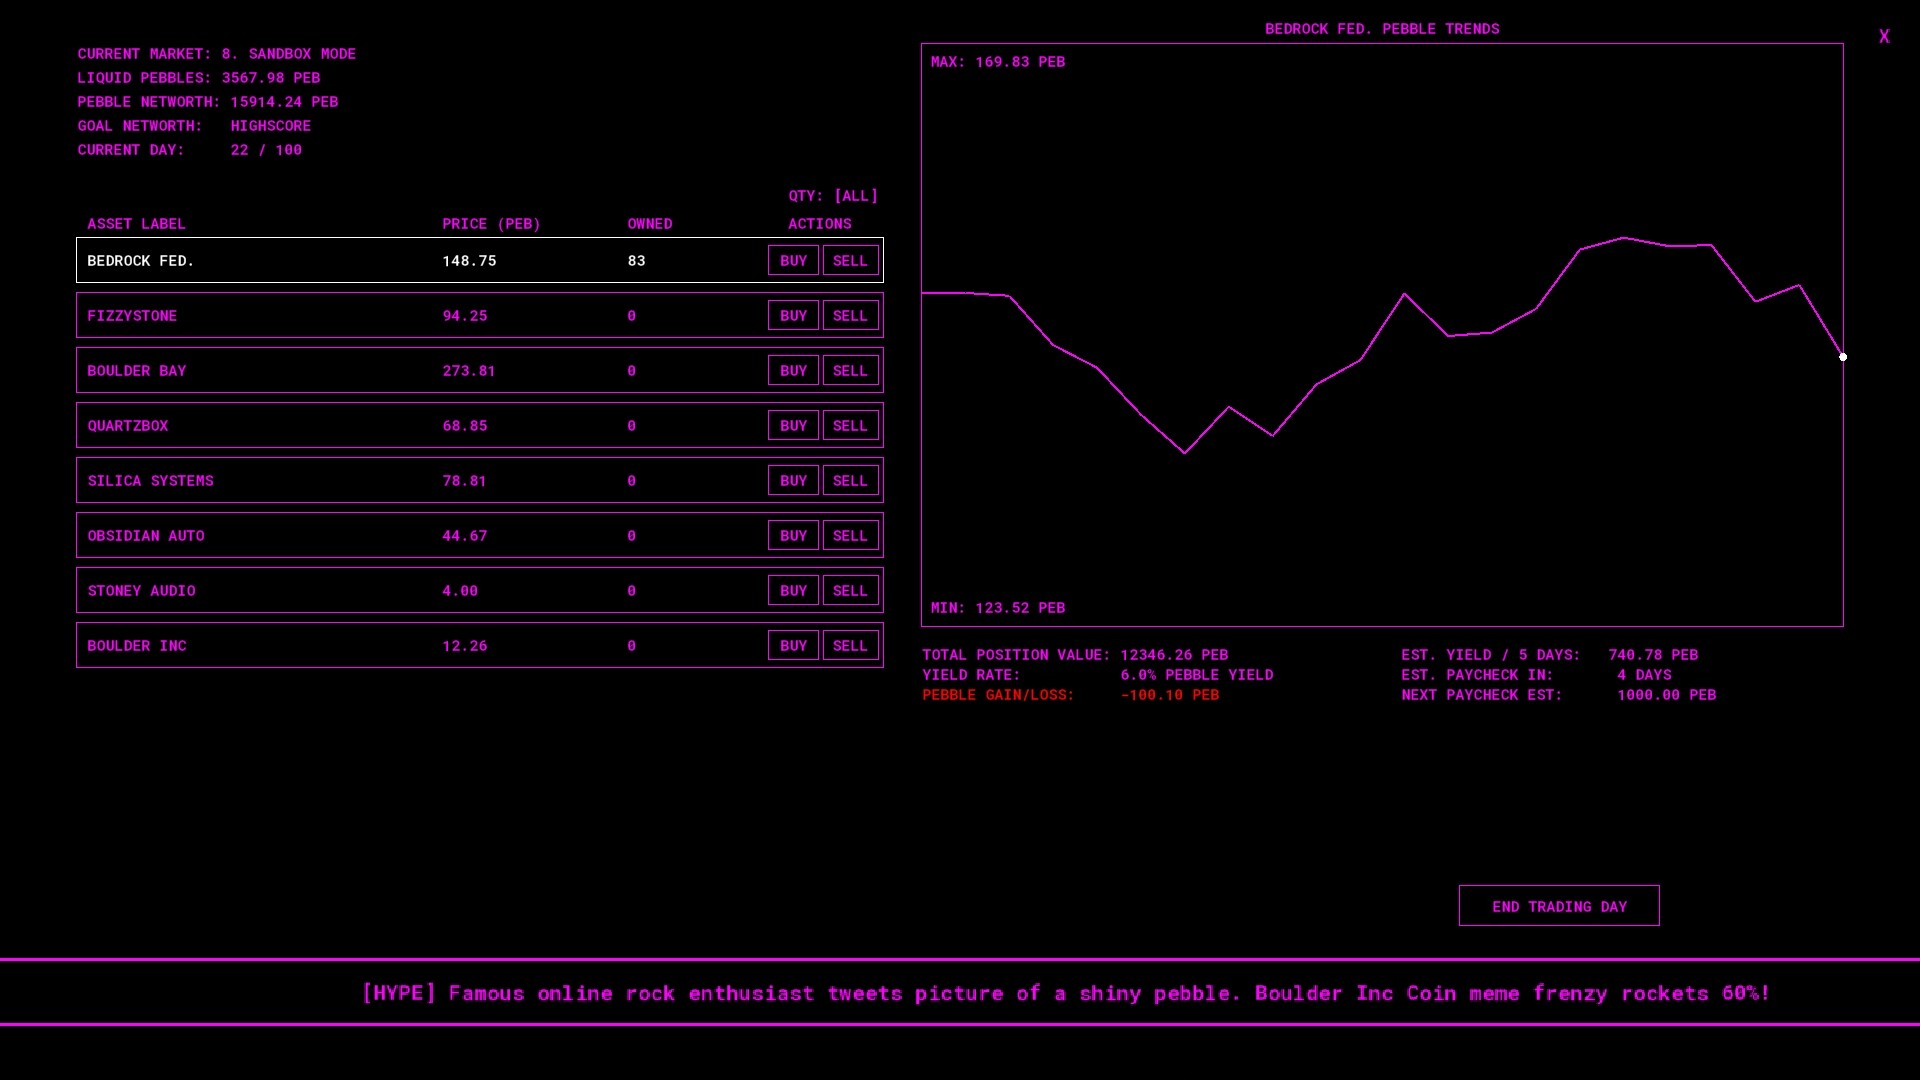Click the MAX 169.83 PEB chart label
The height and width of the screenshot is (1080, 1920).
pos(998,62)
